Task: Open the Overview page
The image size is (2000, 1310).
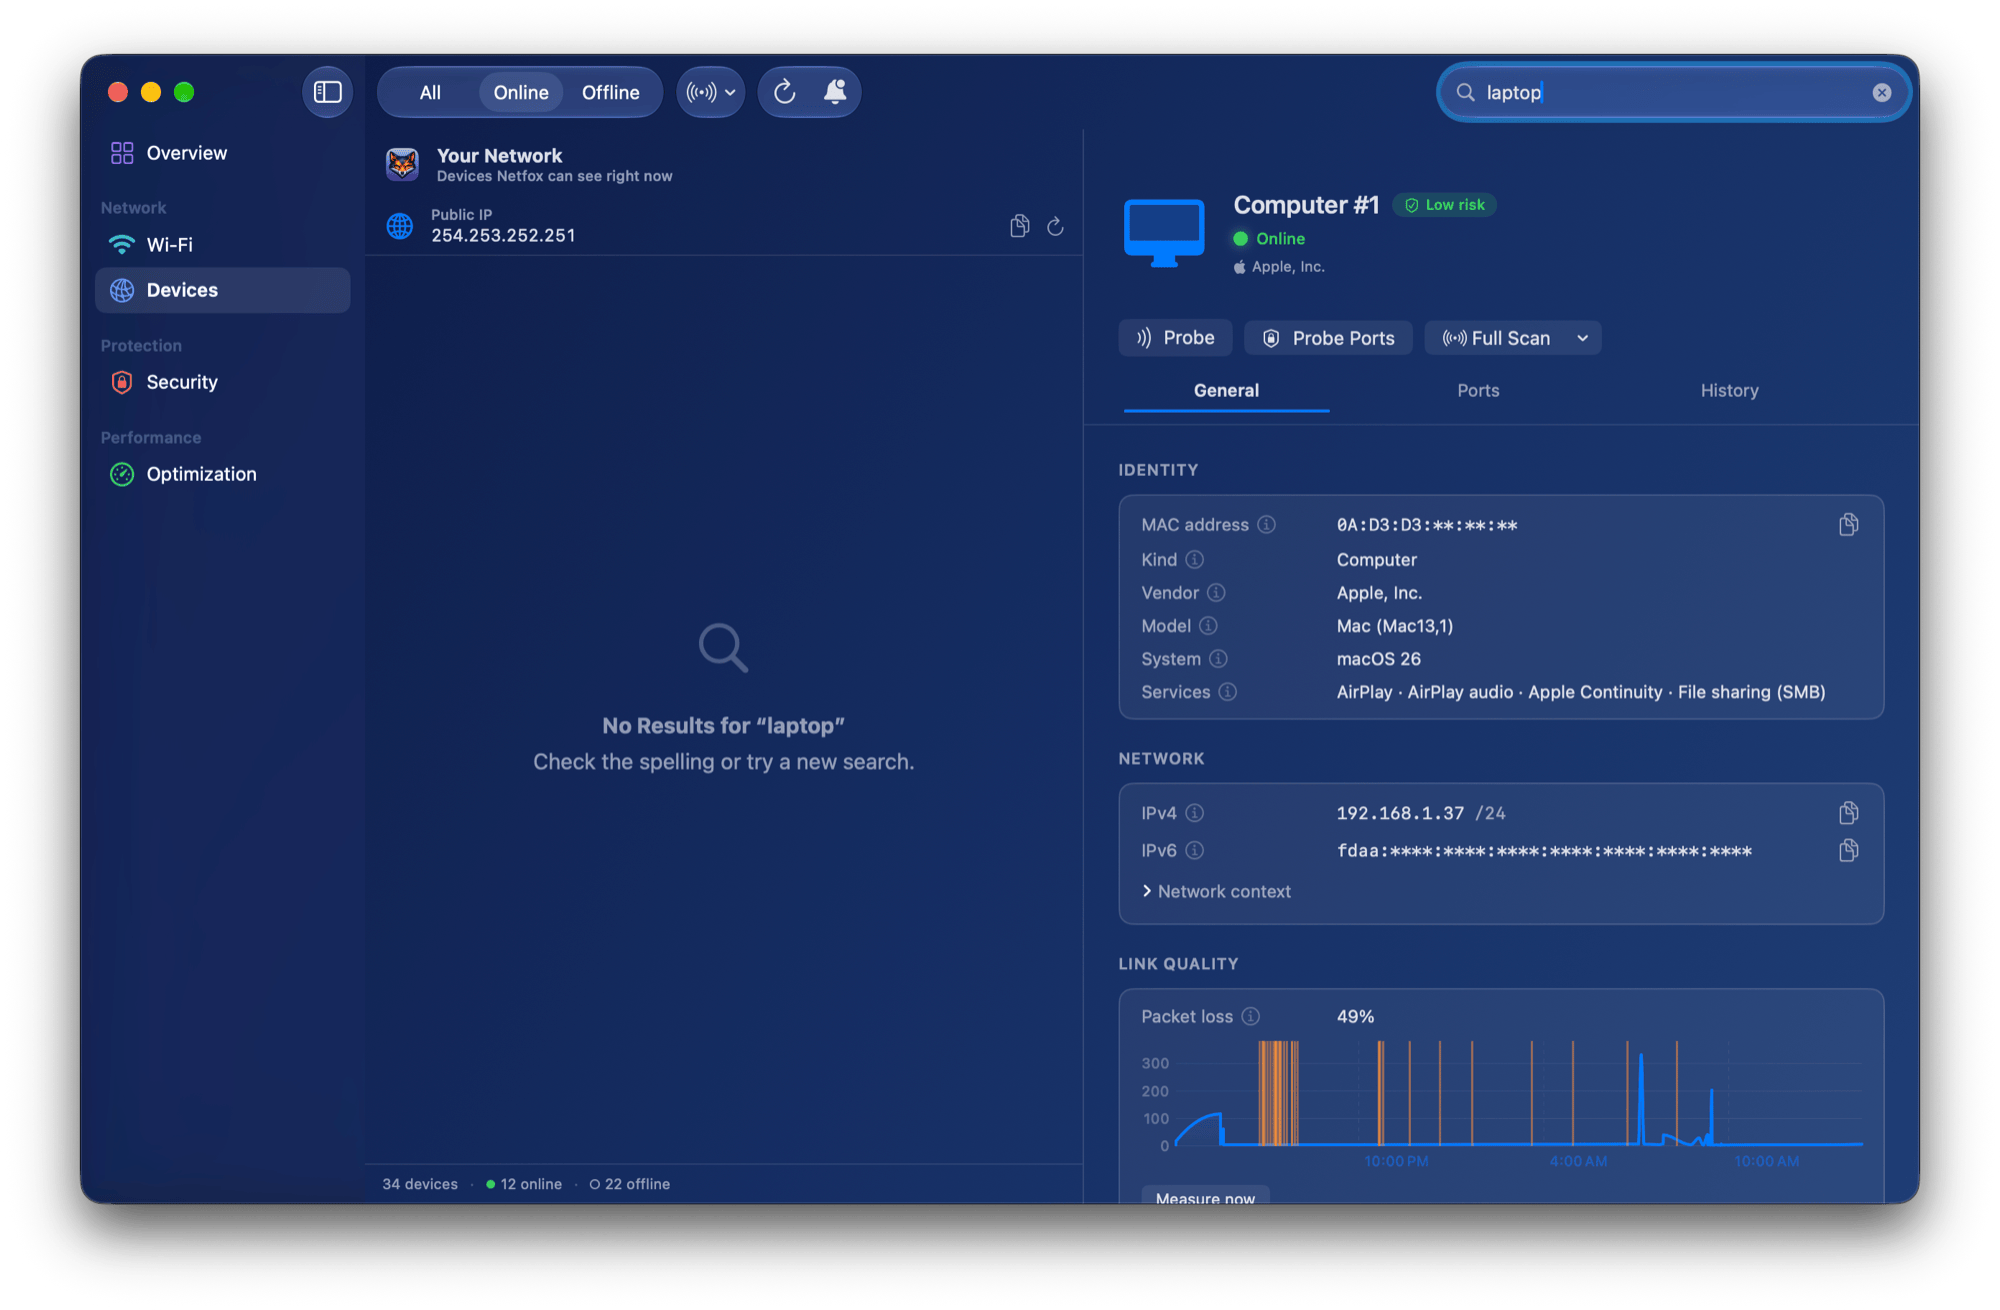Action: (x=223, y=153)
